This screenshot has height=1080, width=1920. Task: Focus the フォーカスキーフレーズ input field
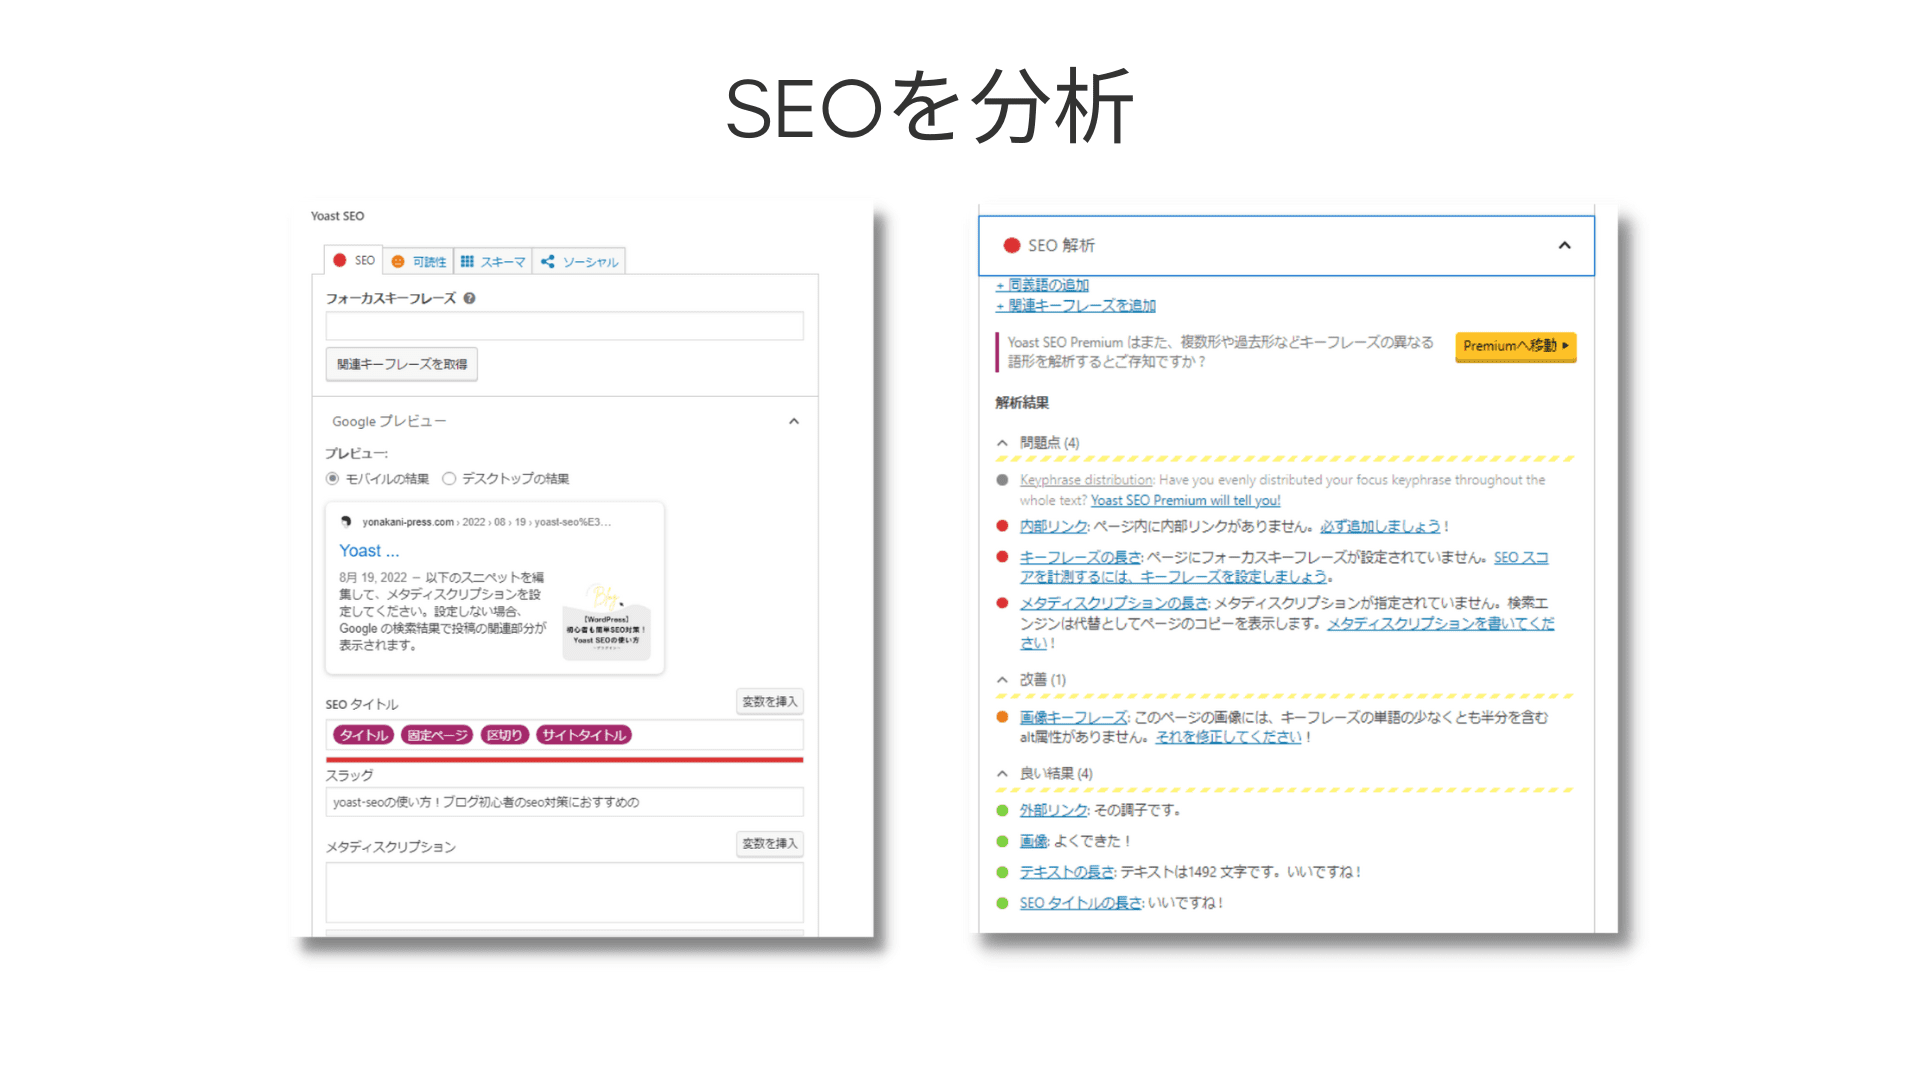tap(564, 326)
